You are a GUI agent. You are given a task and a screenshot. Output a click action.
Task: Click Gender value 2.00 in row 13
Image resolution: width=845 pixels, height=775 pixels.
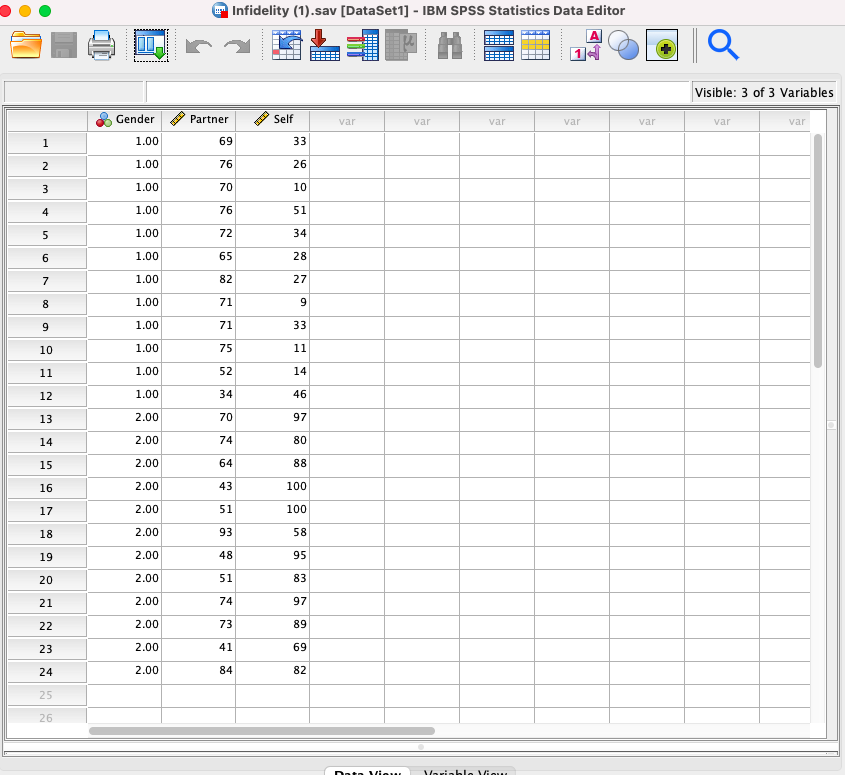(124, 418)
